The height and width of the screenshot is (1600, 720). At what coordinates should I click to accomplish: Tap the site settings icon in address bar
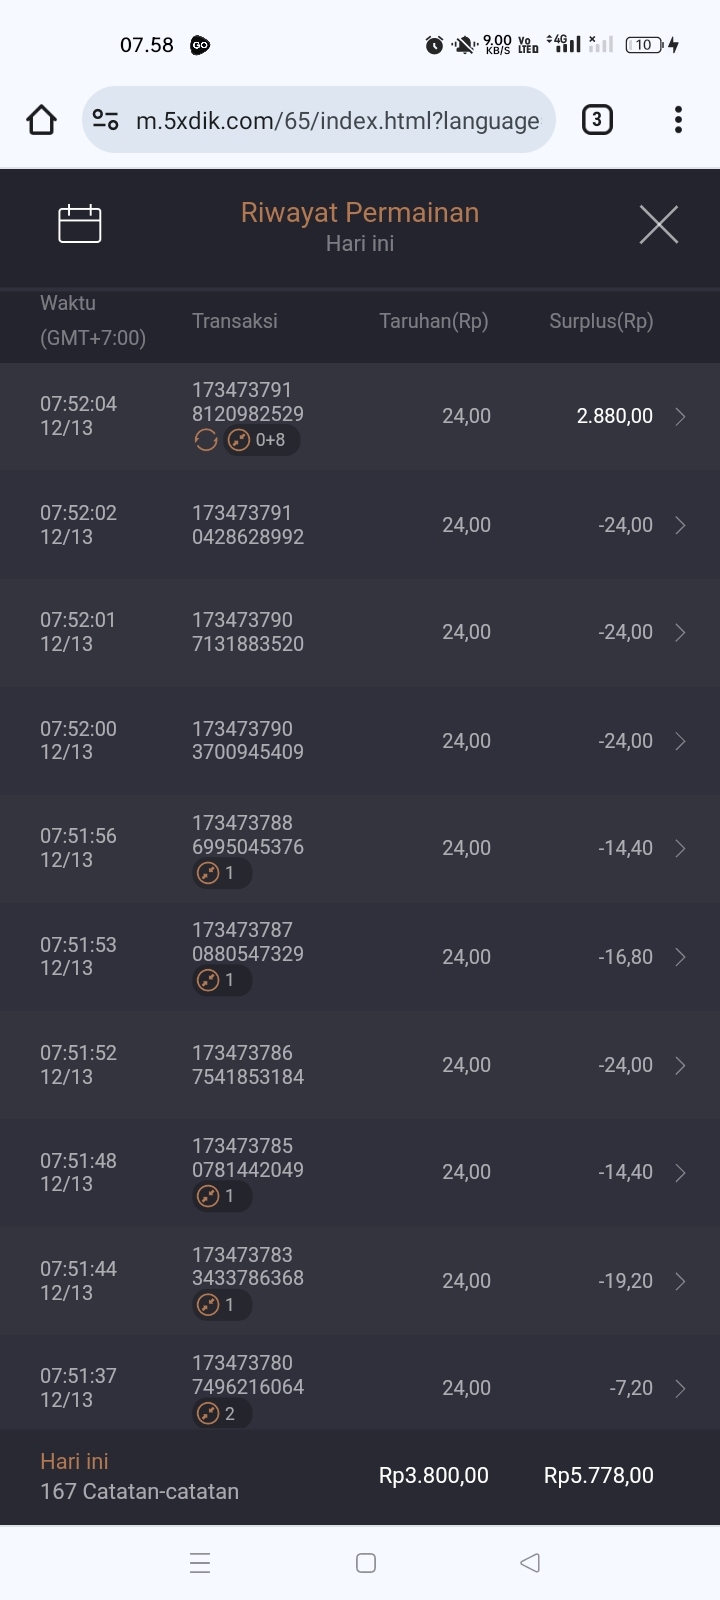click(x=105, y=120)
